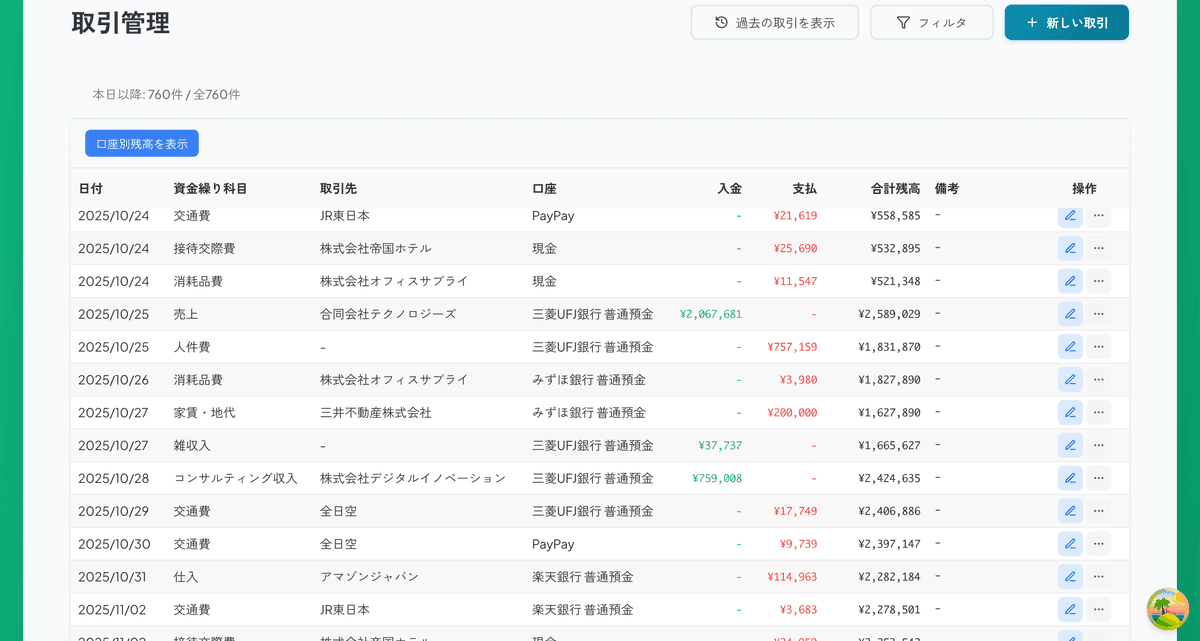Click the 2025/10/28 date cell
This screenshot has height=641, width=1200.
(113, 478)
